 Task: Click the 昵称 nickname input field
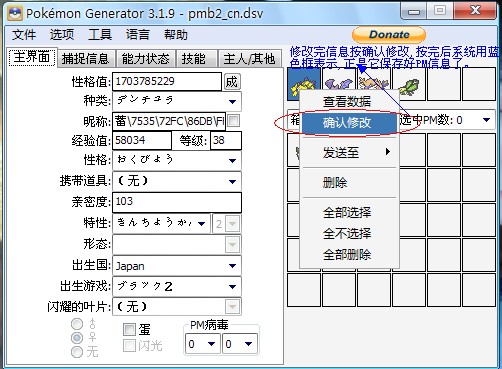pos(169,121)
